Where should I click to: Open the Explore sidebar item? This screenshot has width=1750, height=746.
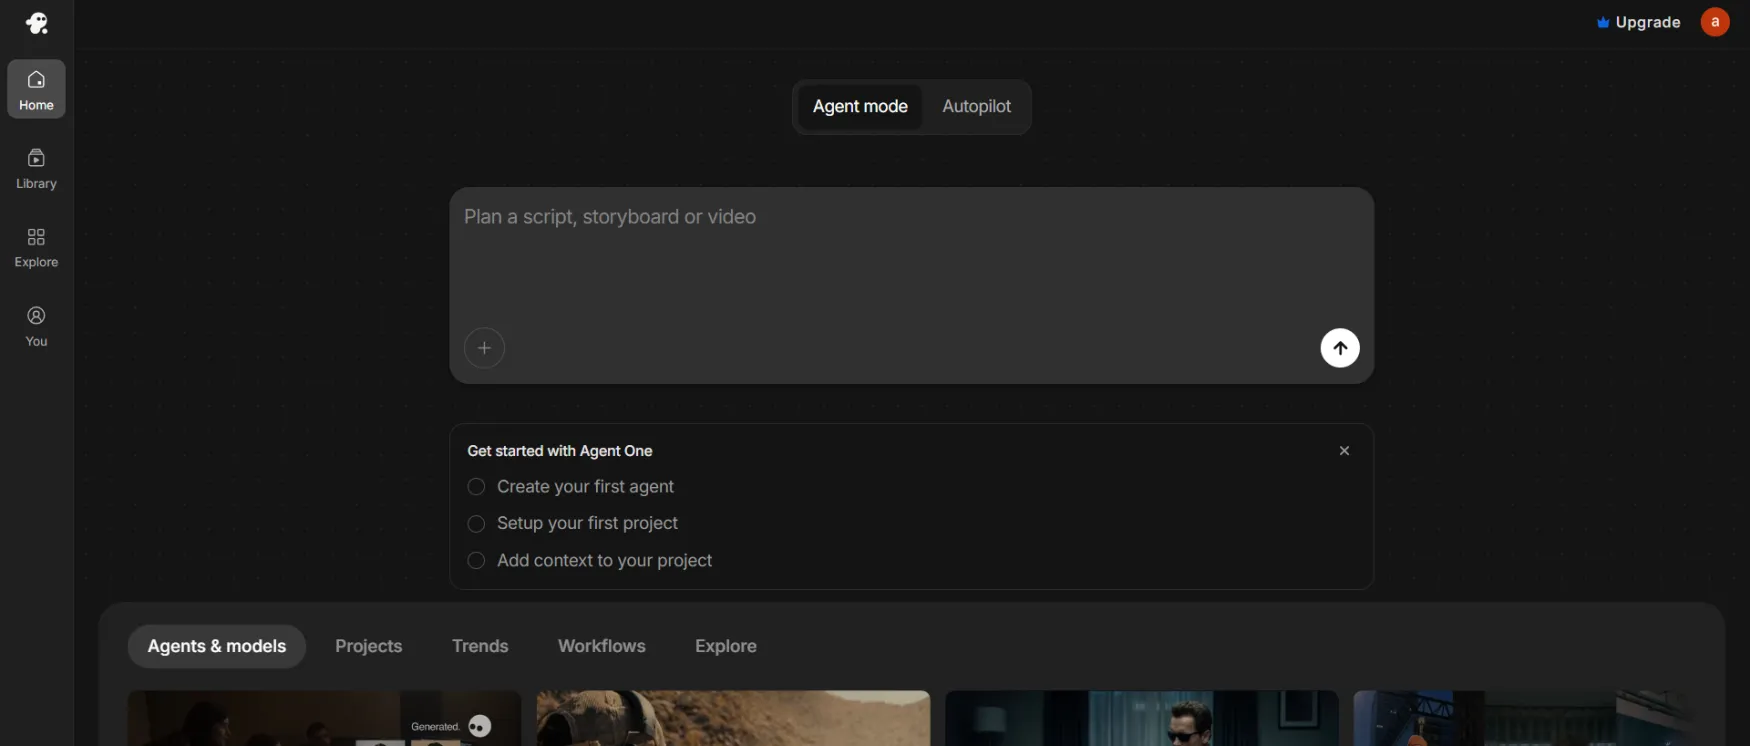[x=36, y=247]
